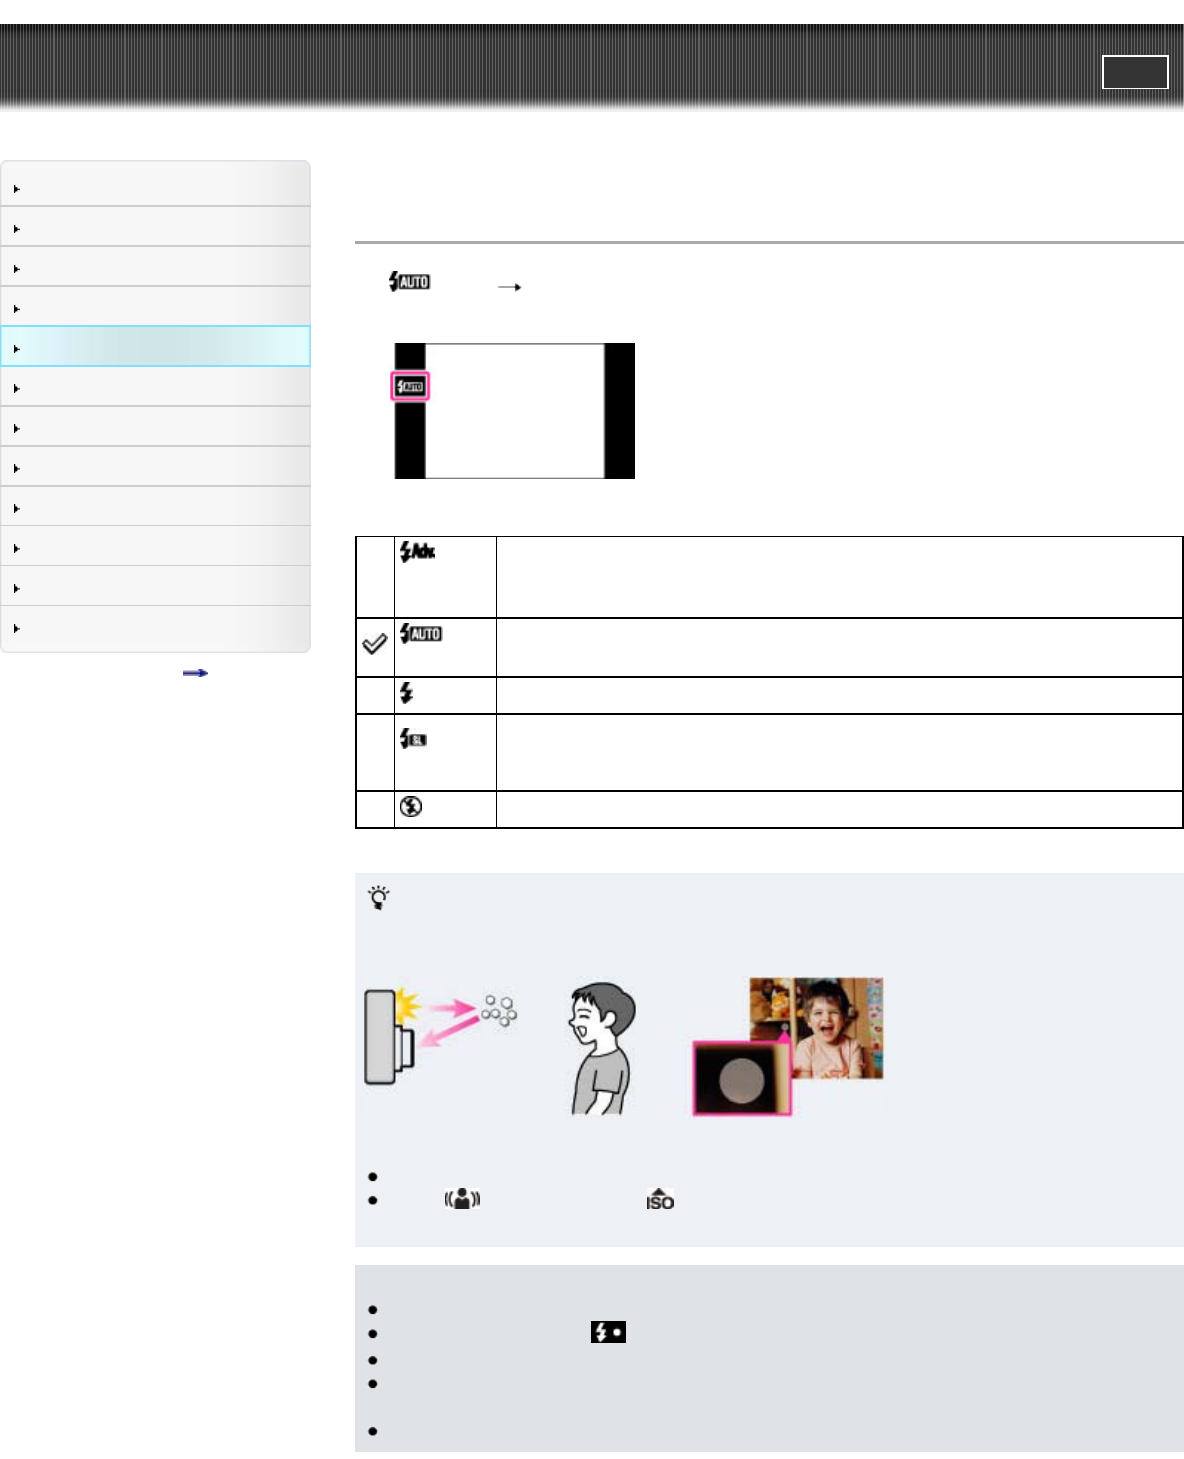Click the ISO icon in the tips list
The height and width of the screenshot is (1459, 1184).
click(660, 1199)
